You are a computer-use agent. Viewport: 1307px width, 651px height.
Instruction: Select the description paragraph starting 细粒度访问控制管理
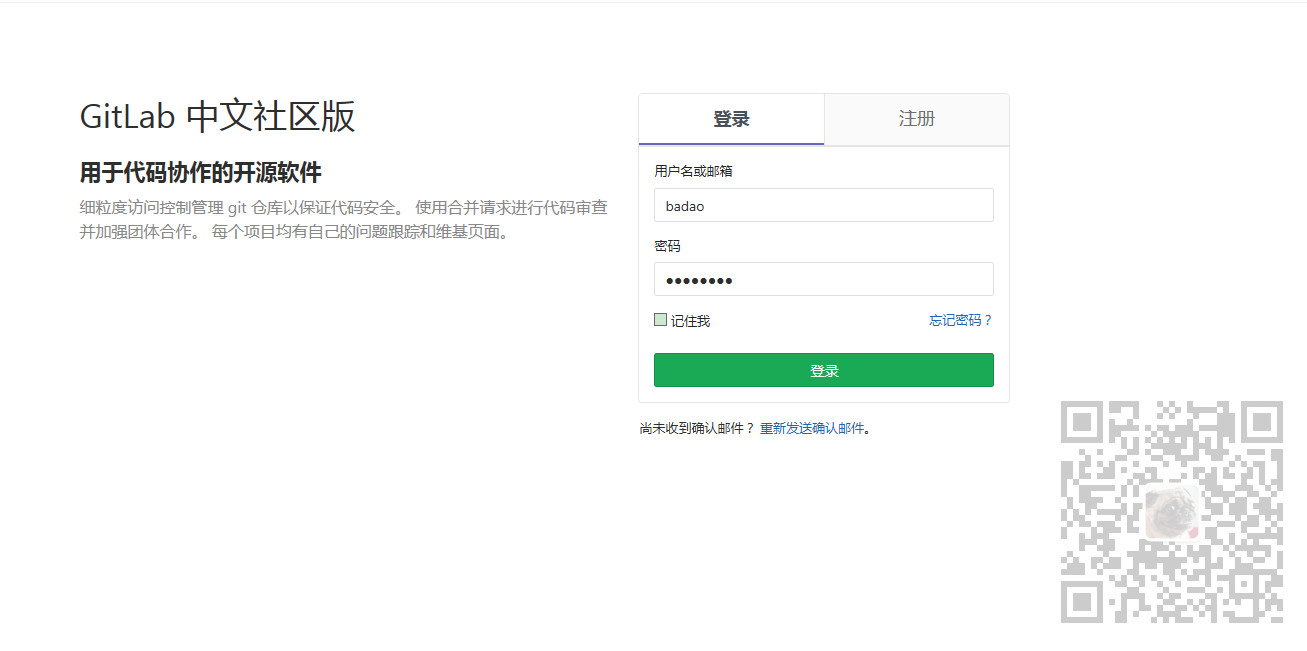point(344,220)
